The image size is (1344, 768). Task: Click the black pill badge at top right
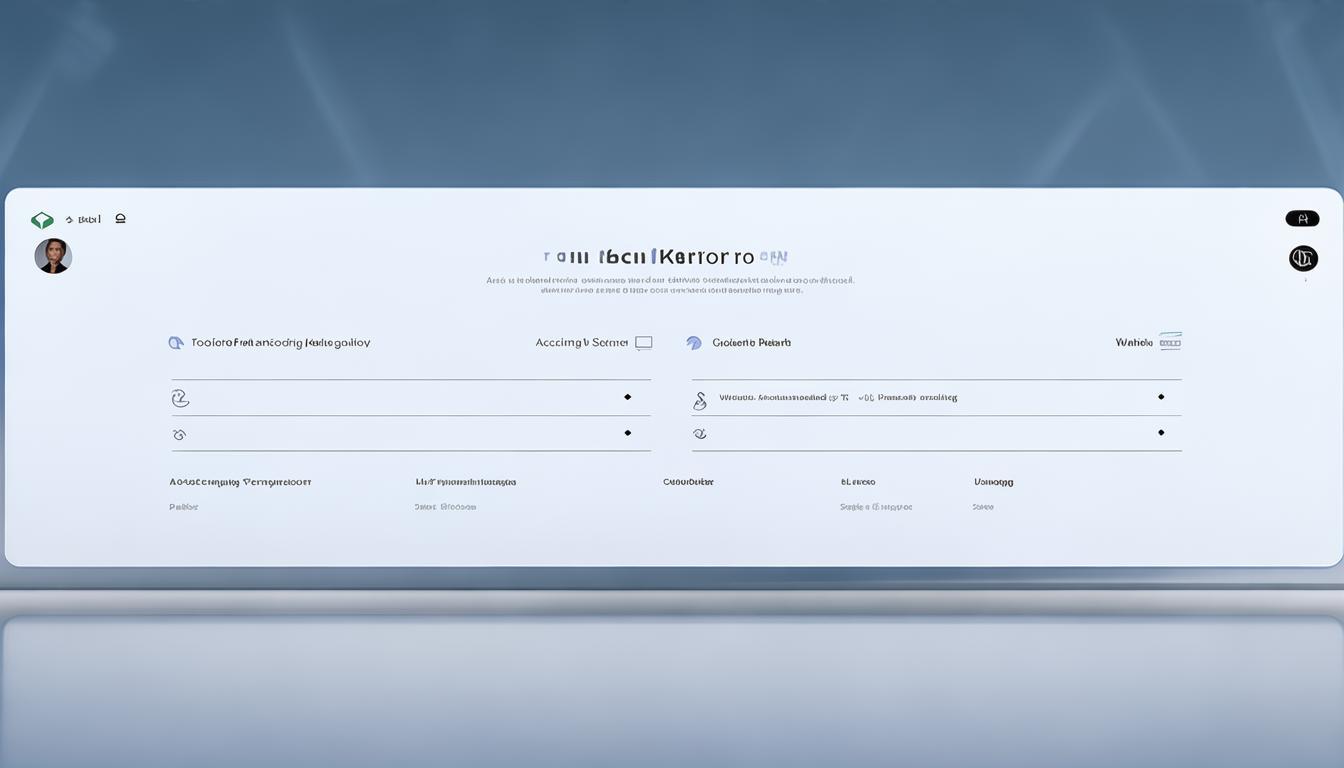click(x=1302, y=219)
